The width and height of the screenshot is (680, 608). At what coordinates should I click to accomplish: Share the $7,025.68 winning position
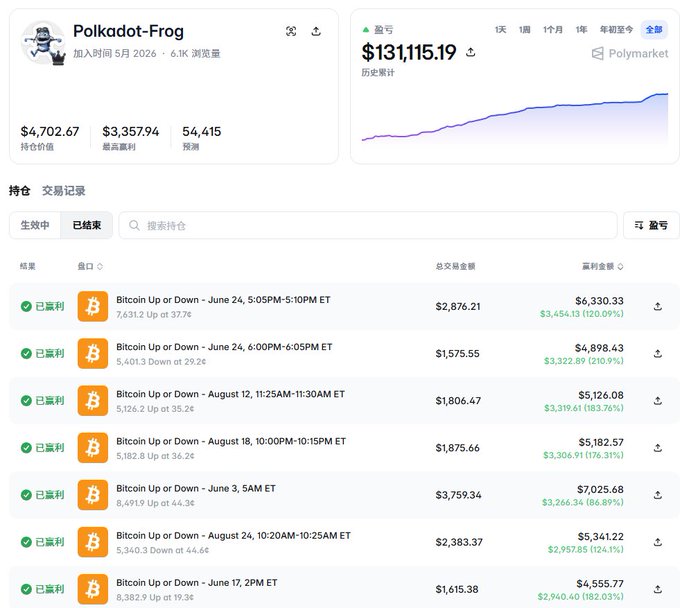tap(657, 495)
